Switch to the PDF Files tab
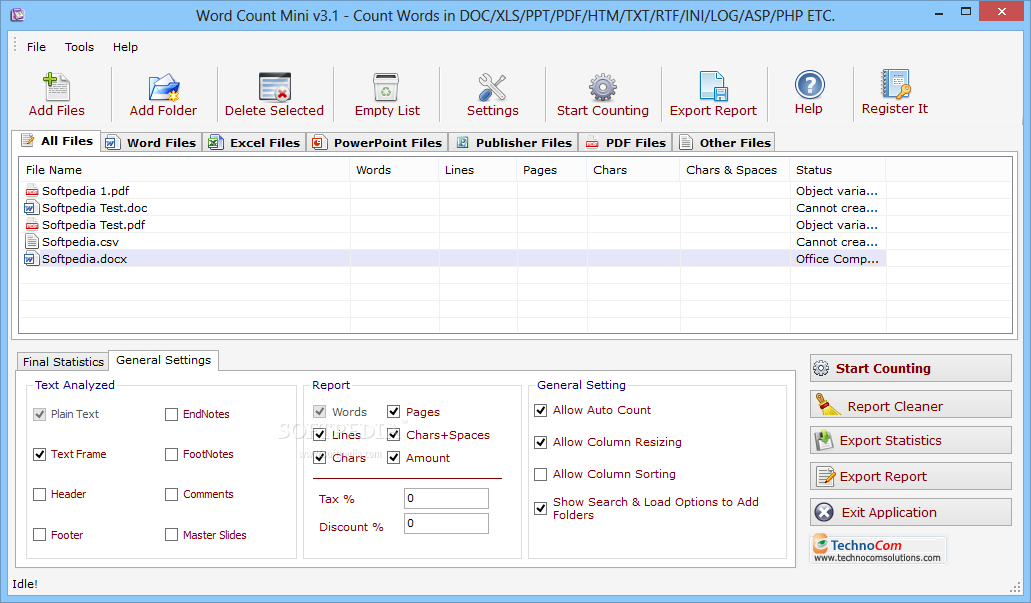 [x=625, y=143]
